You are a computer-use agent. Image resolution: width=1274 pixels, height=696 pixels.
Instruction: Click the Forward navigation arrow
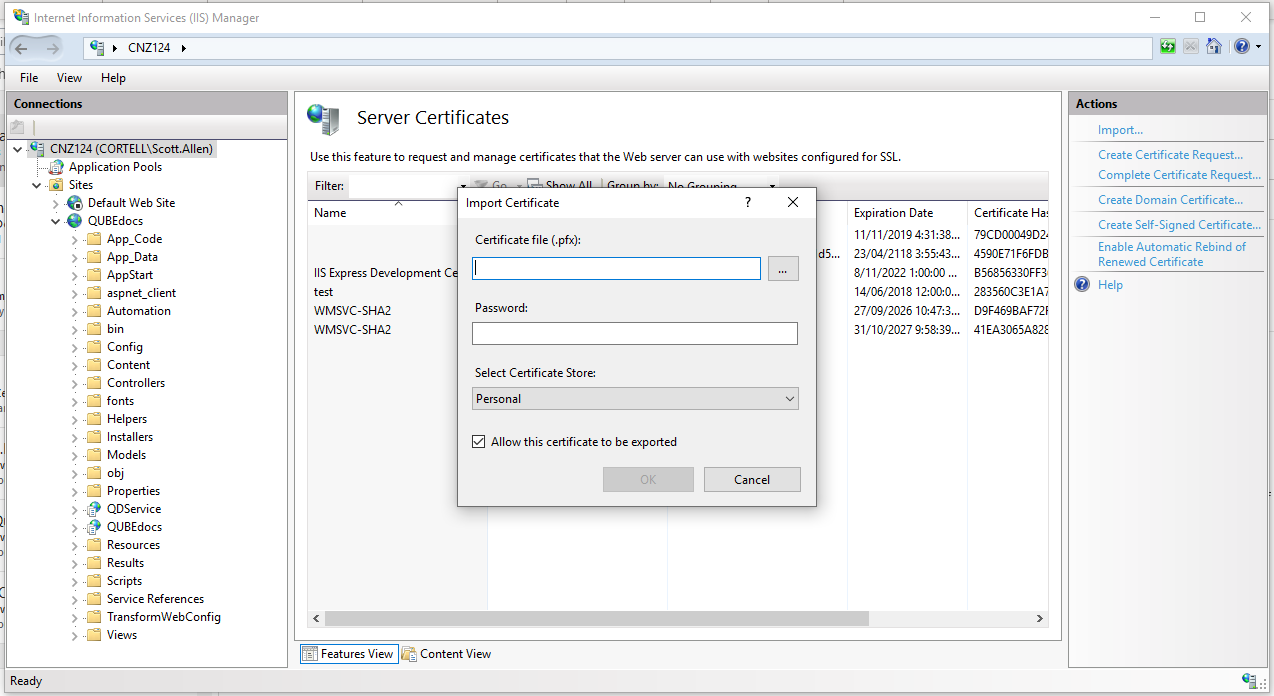(x=53, y=48)
